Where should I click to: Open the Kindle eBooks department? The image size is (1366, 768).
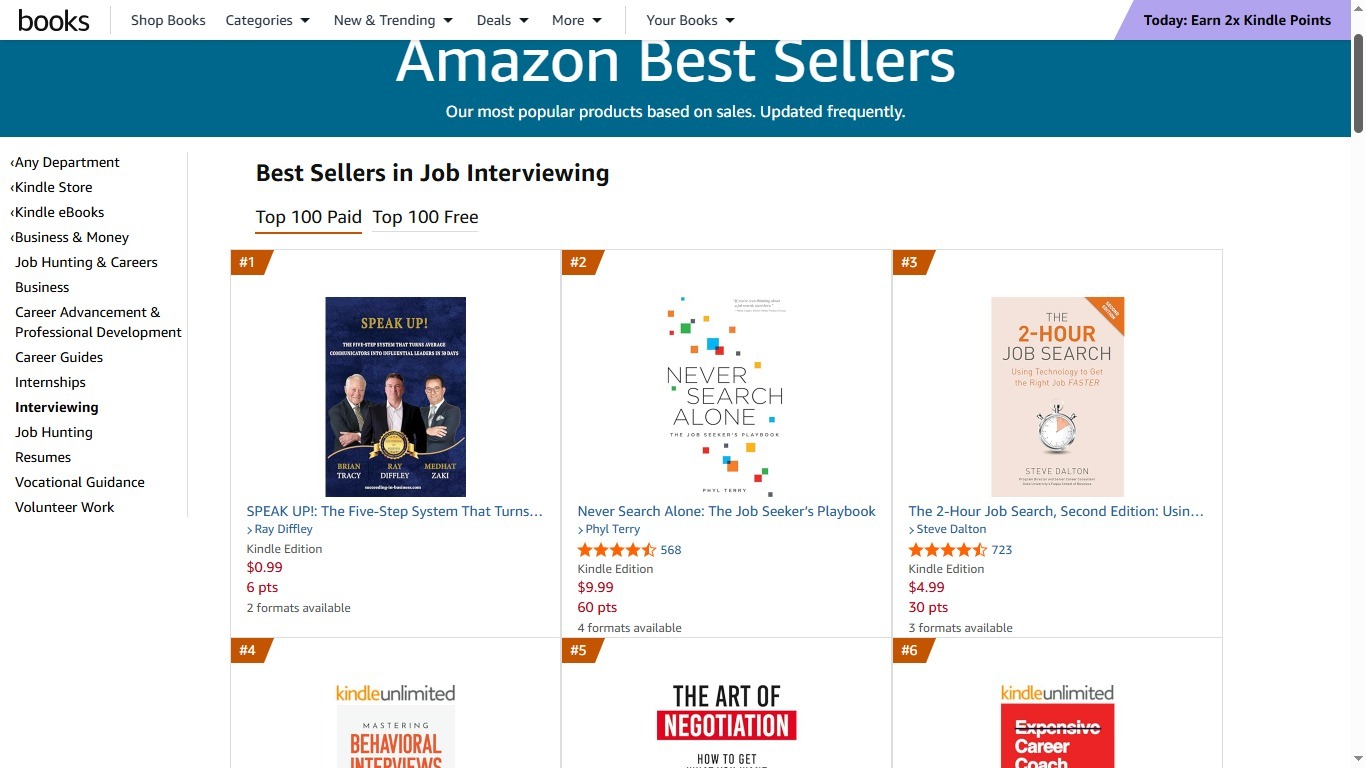point(60,212)
